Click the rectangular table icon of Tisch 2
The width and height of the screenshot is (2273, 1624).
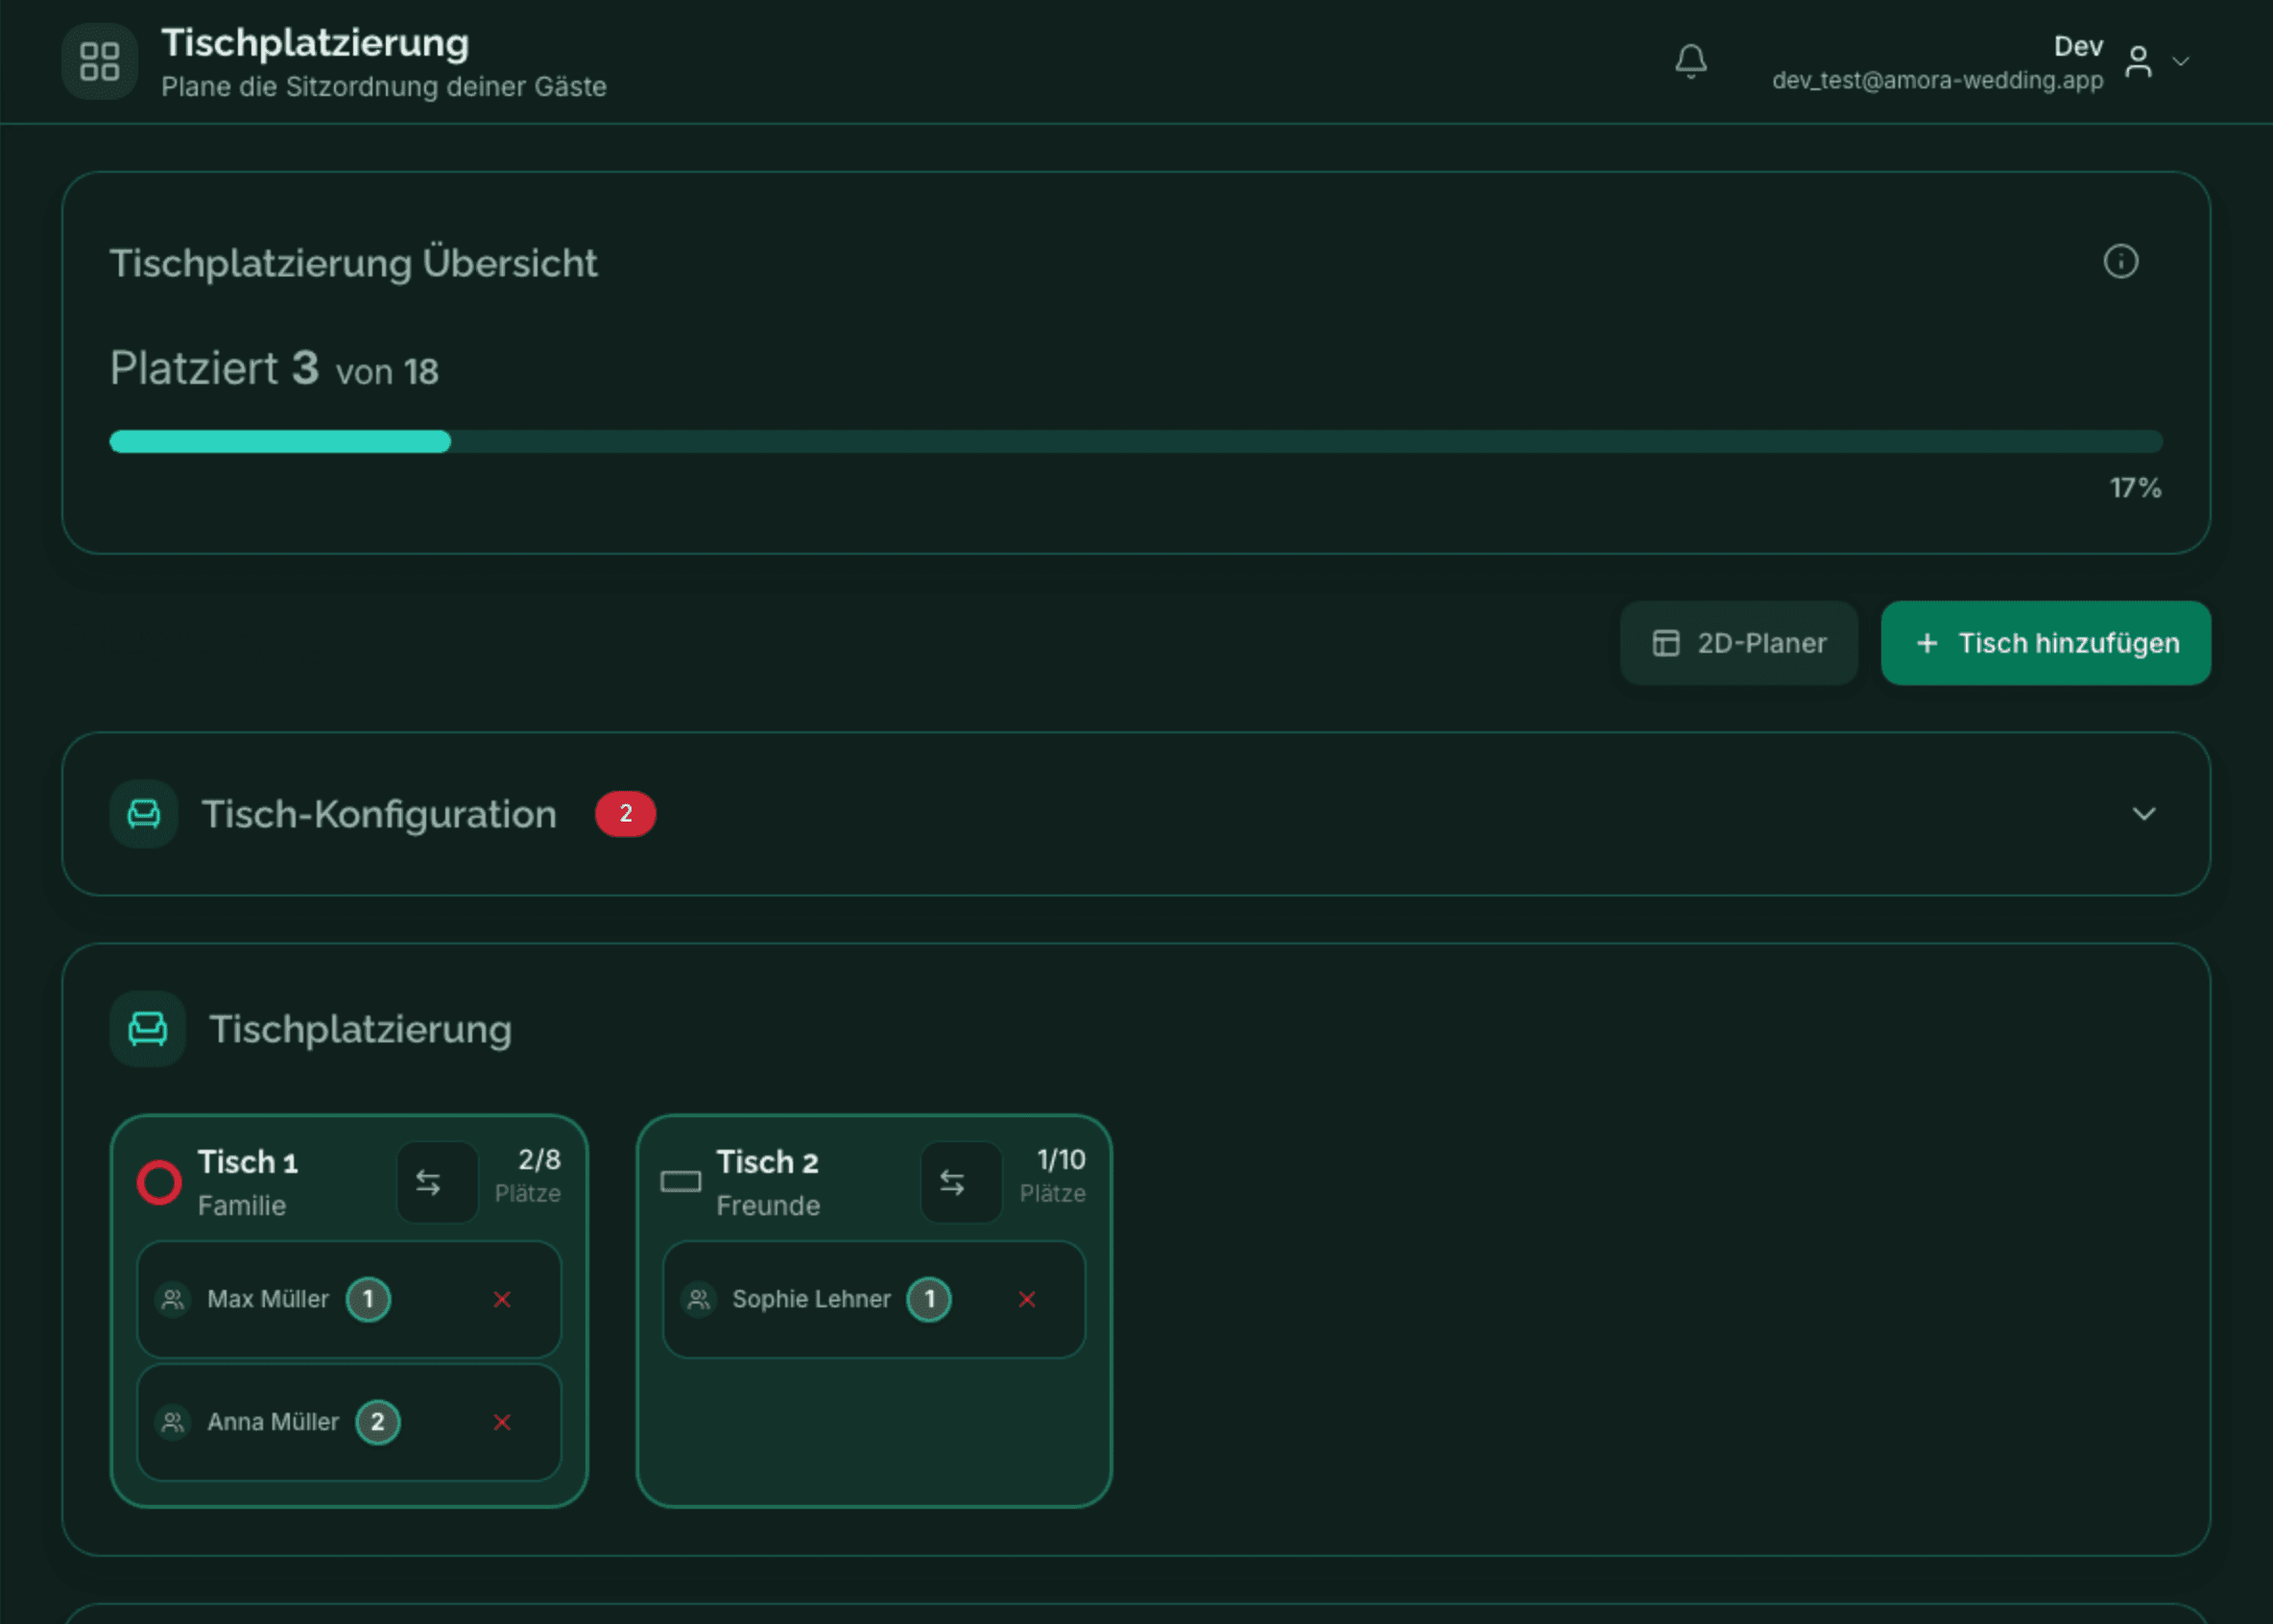[681, 1182]
